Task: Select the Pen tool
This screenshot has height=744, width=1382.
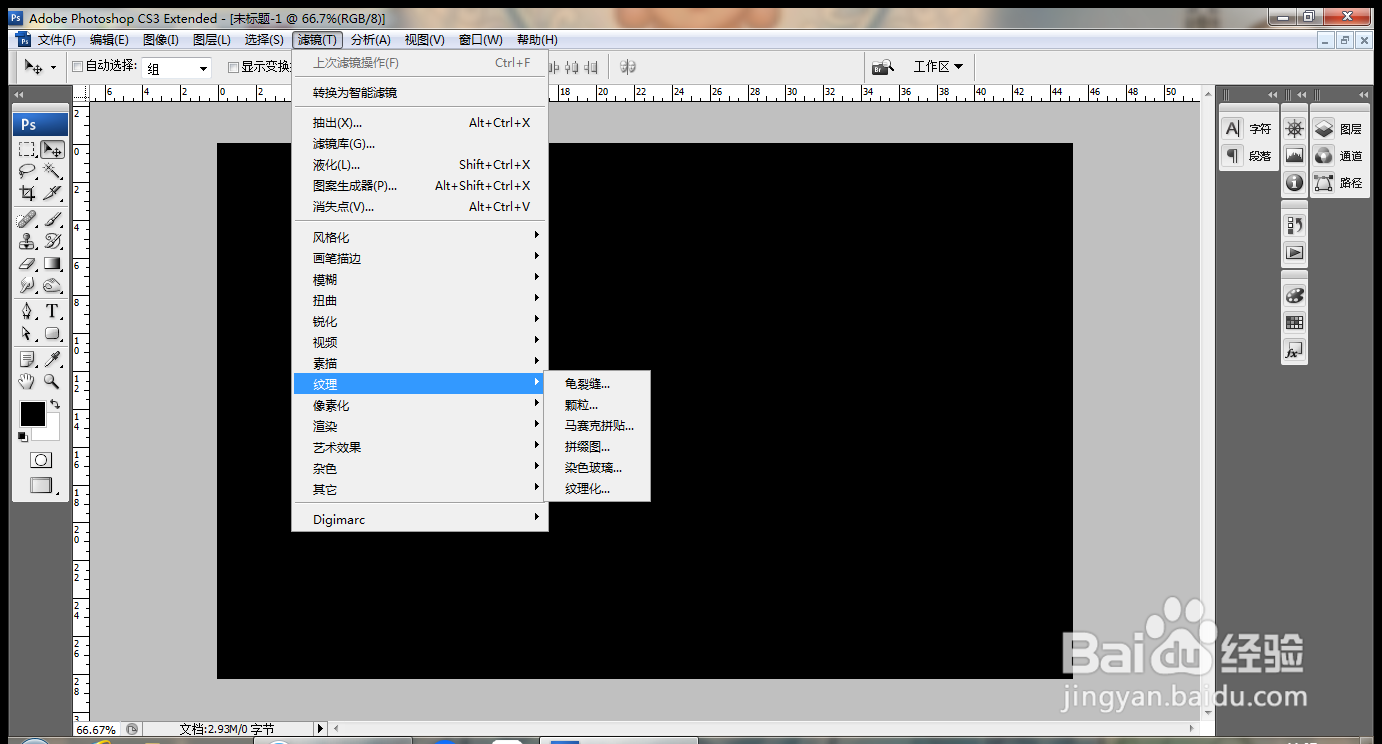Action: coord(28,311)
